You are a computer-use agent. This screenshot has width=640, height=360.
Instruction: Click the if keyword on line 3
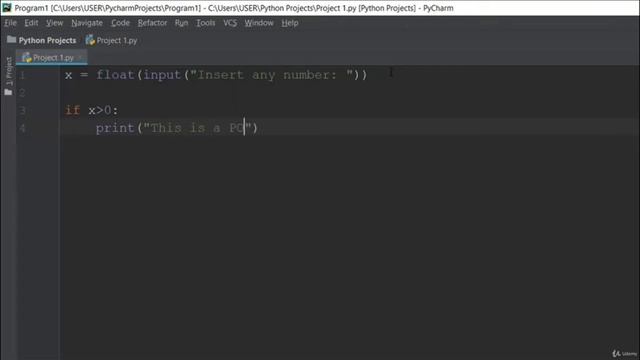(x=73, y=110)
